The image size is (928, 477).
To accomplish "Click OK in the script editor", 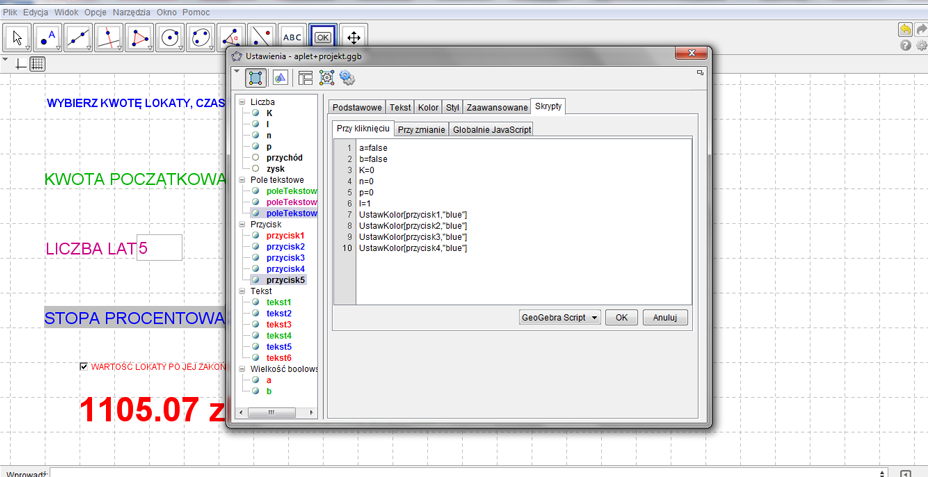I will [x=621, y=318].
